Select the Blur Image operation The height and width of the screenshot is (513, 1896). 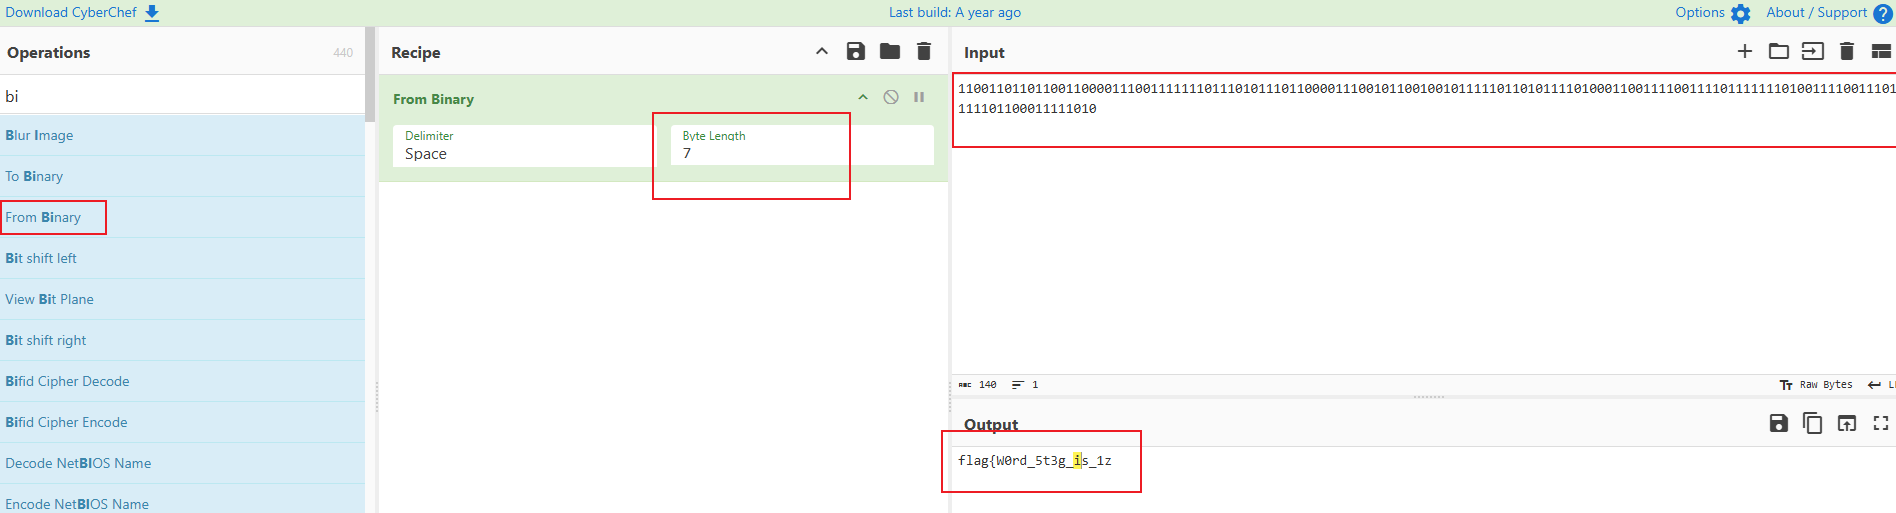(182, 135)
